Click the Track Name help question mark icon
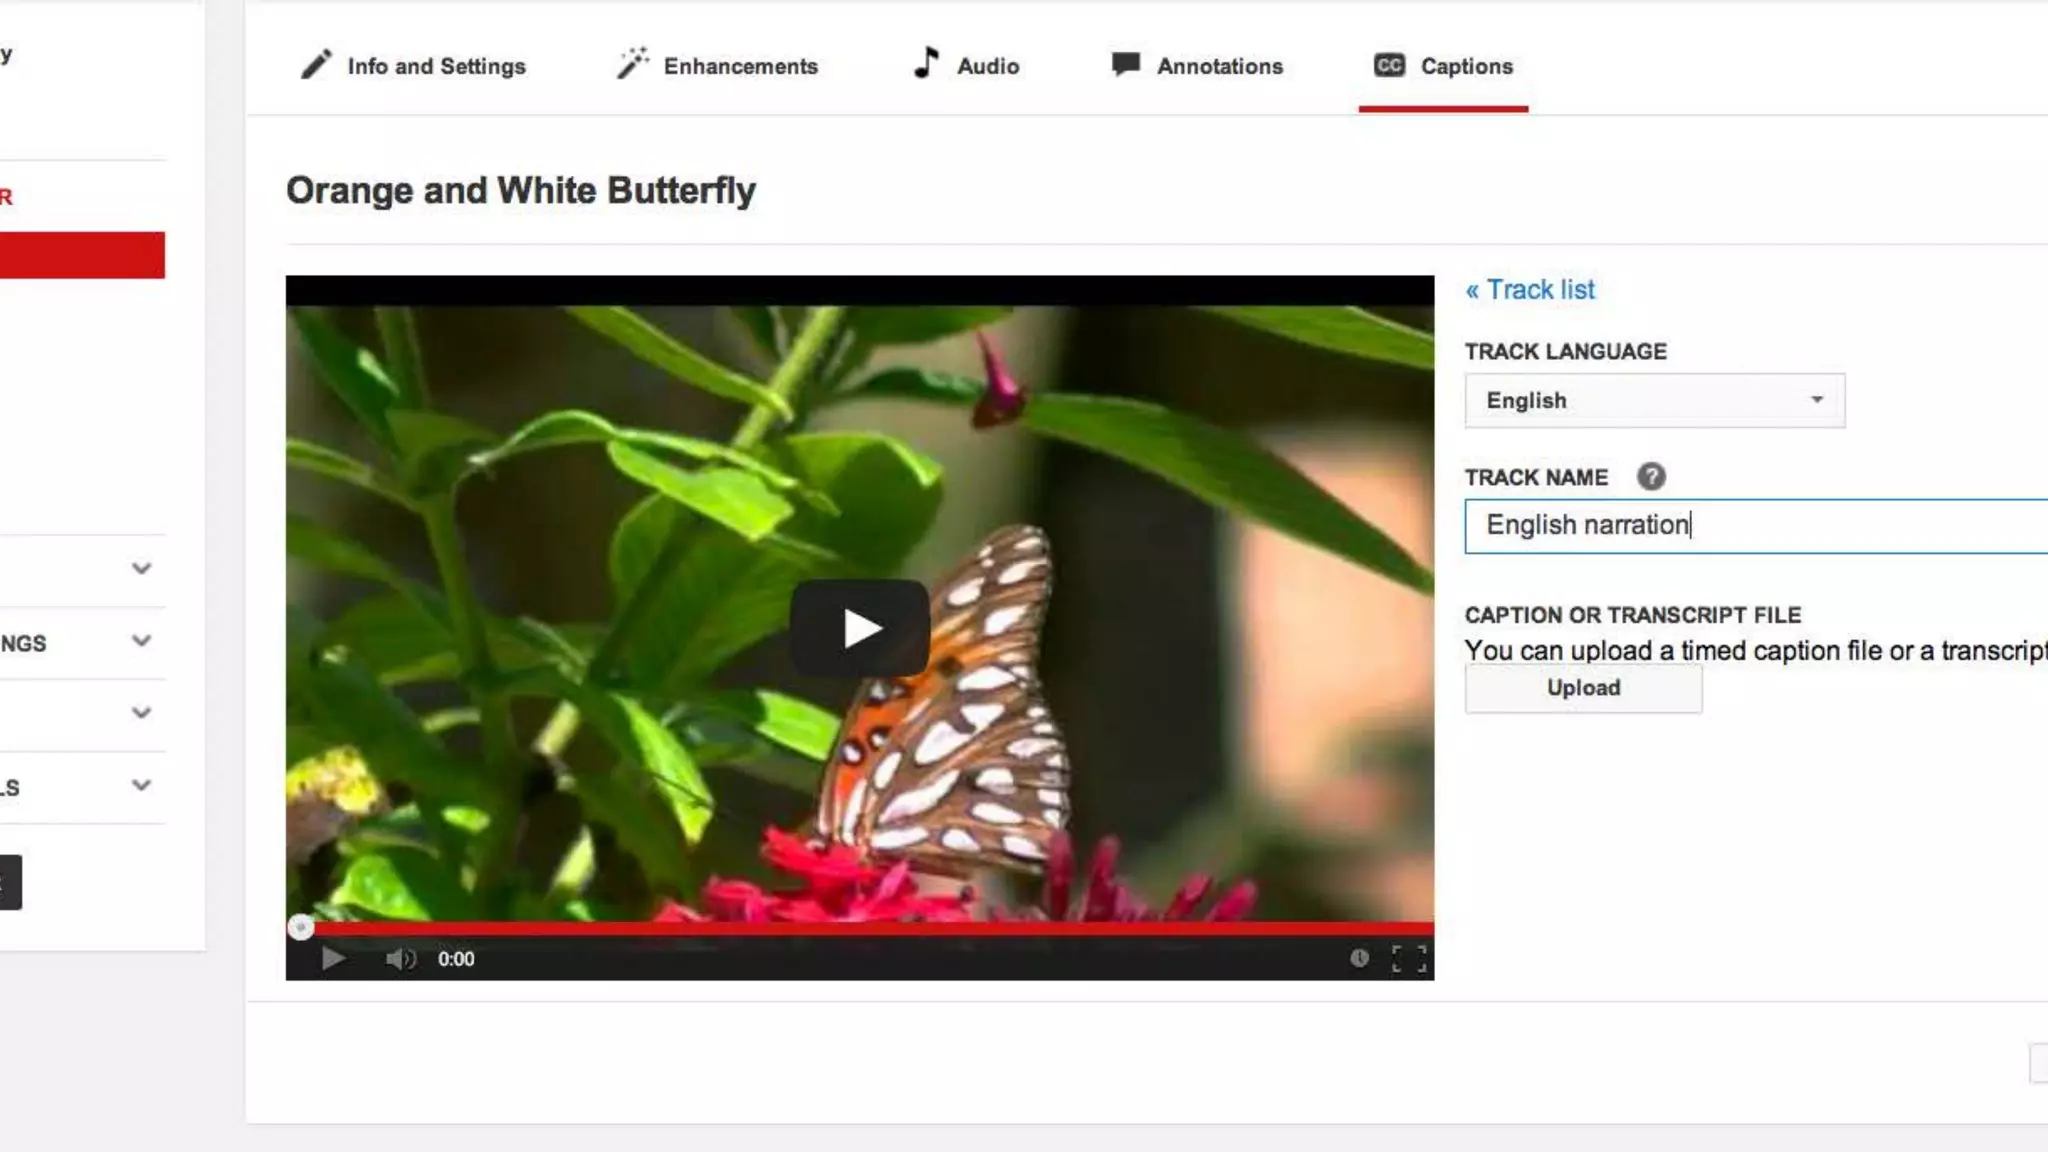 (x=1651, y=477)
